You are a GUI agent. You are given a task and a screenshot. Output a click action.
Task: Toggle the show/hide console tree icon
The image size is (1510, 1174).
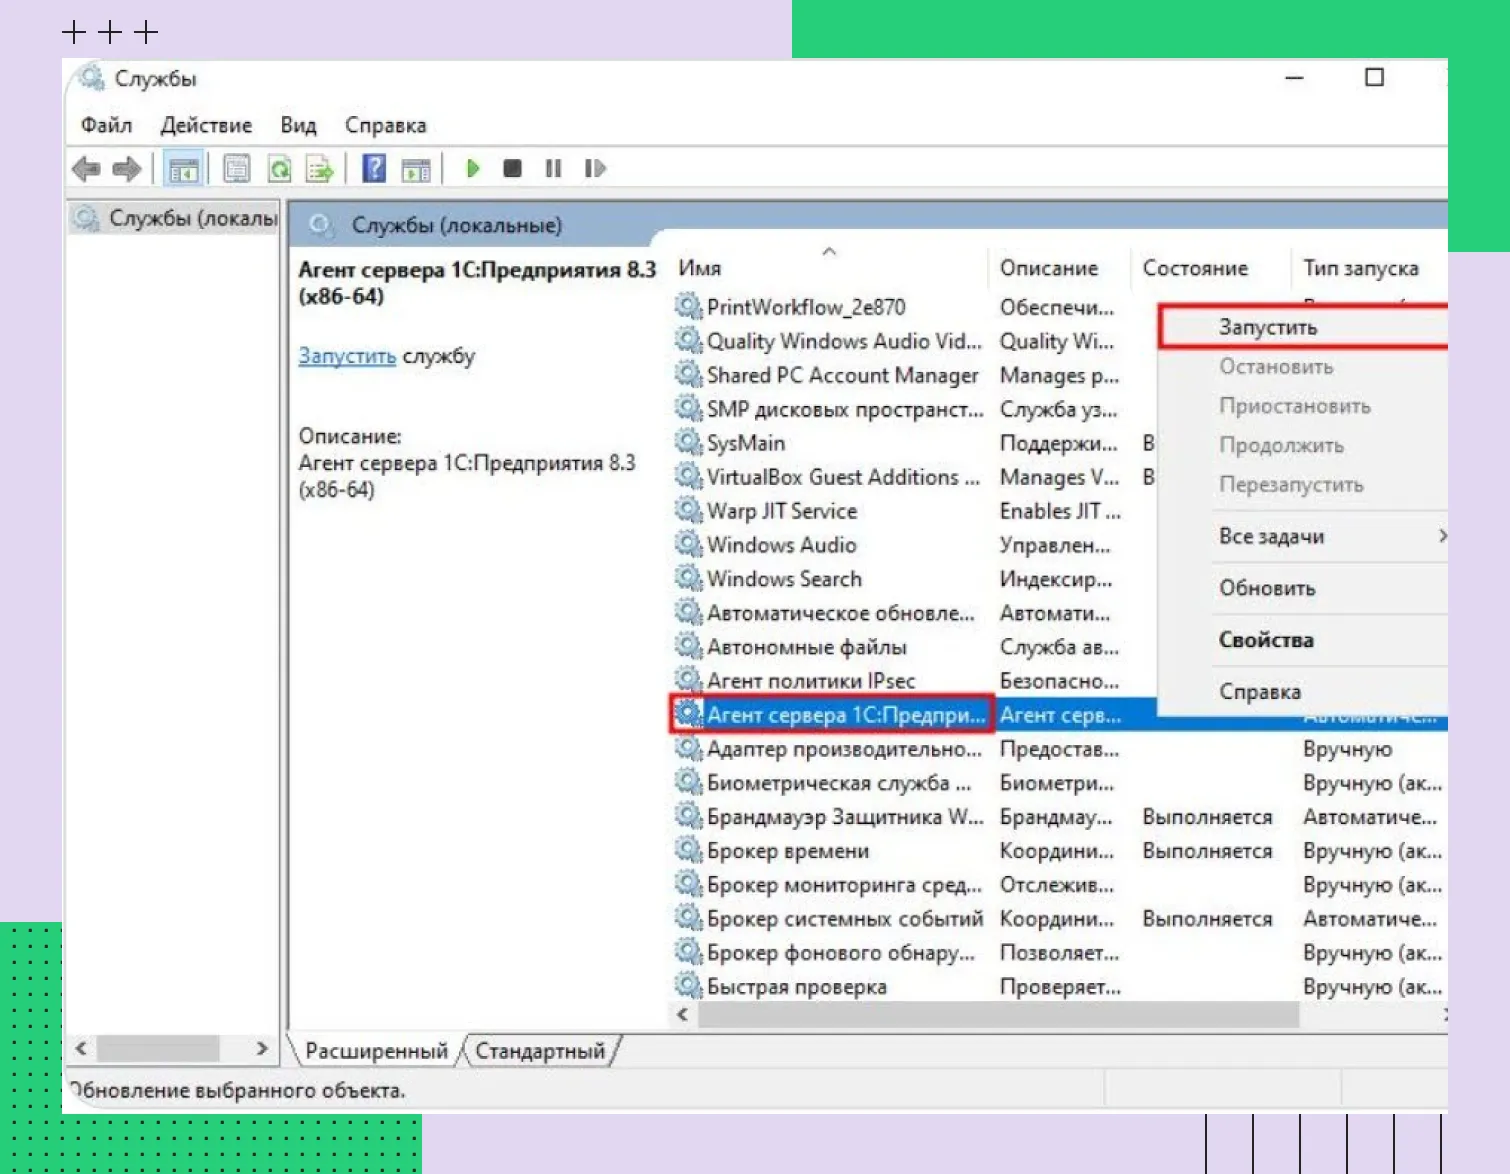pyautogui.click(x=183, y=169)
